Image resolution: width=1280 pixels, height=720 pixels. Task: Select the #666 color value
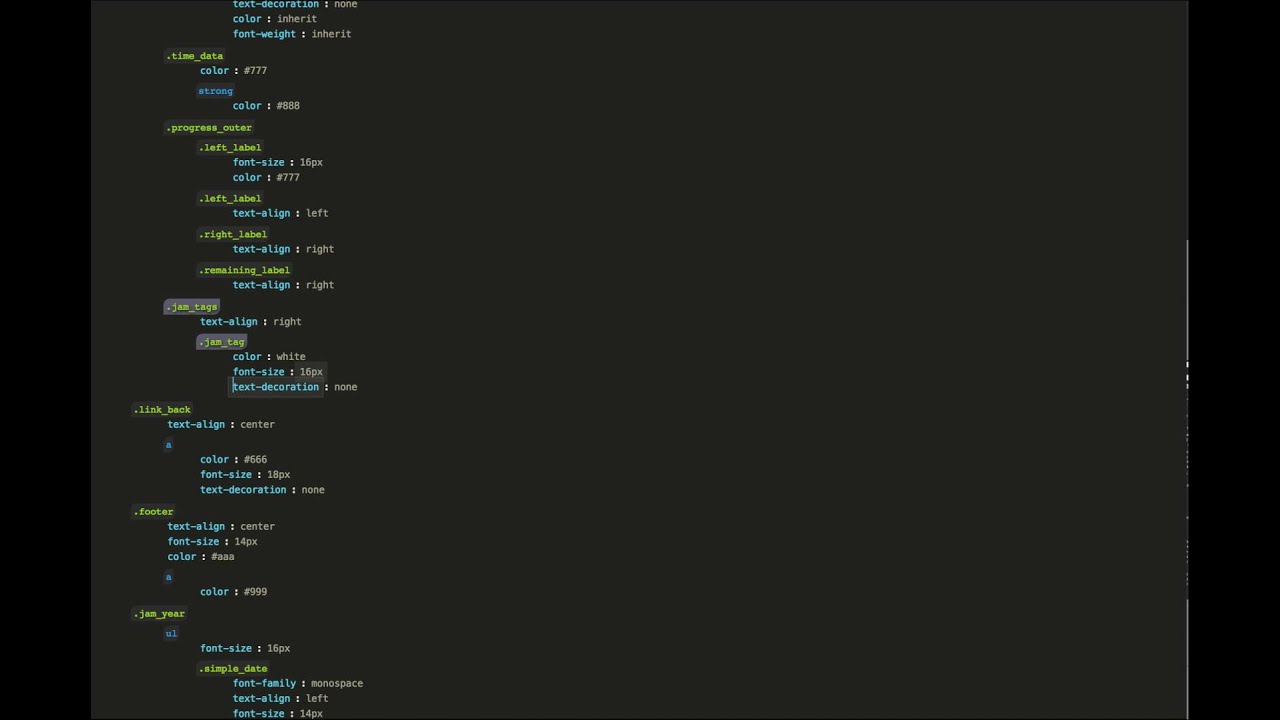coord(255,460)
